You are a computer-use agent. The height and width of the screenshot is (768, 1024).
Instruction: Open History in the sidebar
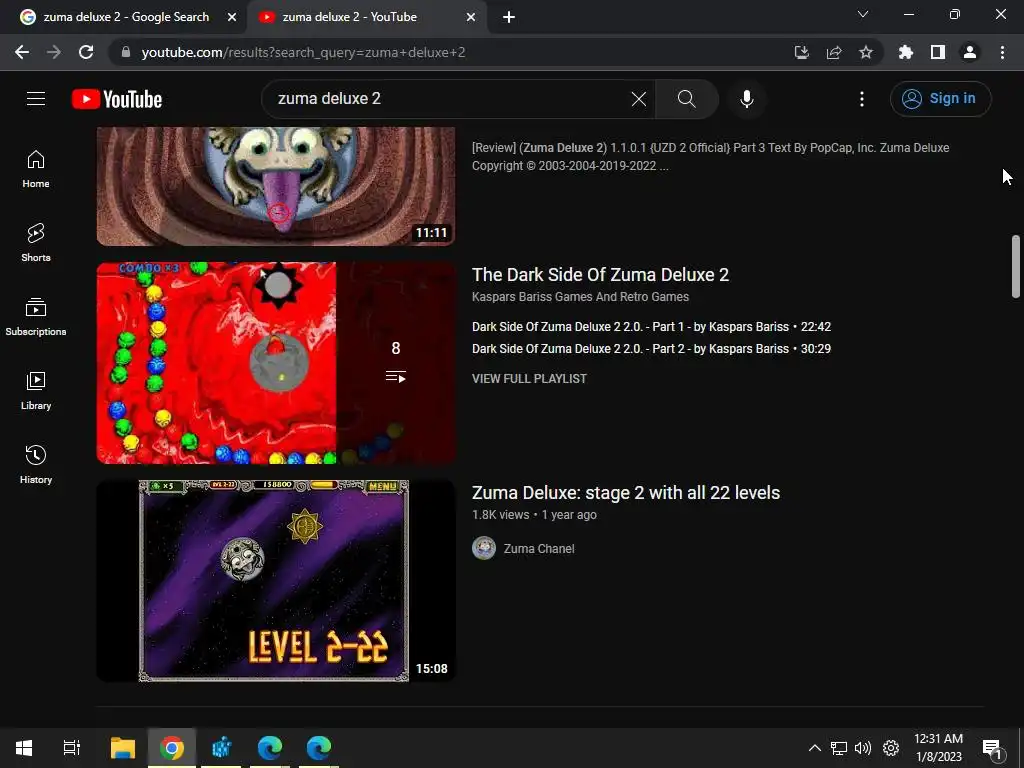(36, 465)
